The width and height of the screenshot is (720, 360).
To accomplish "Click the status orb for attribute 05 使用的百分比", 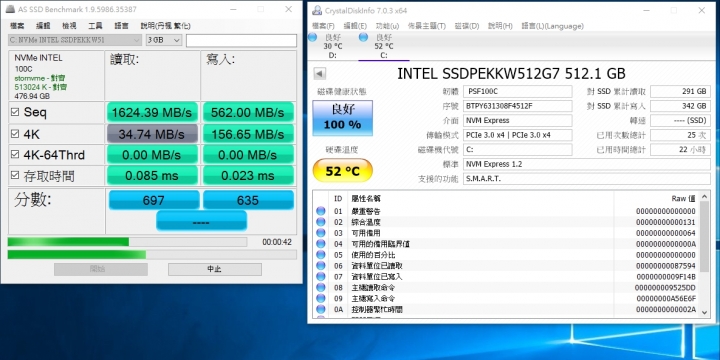I will click(321, 255).
